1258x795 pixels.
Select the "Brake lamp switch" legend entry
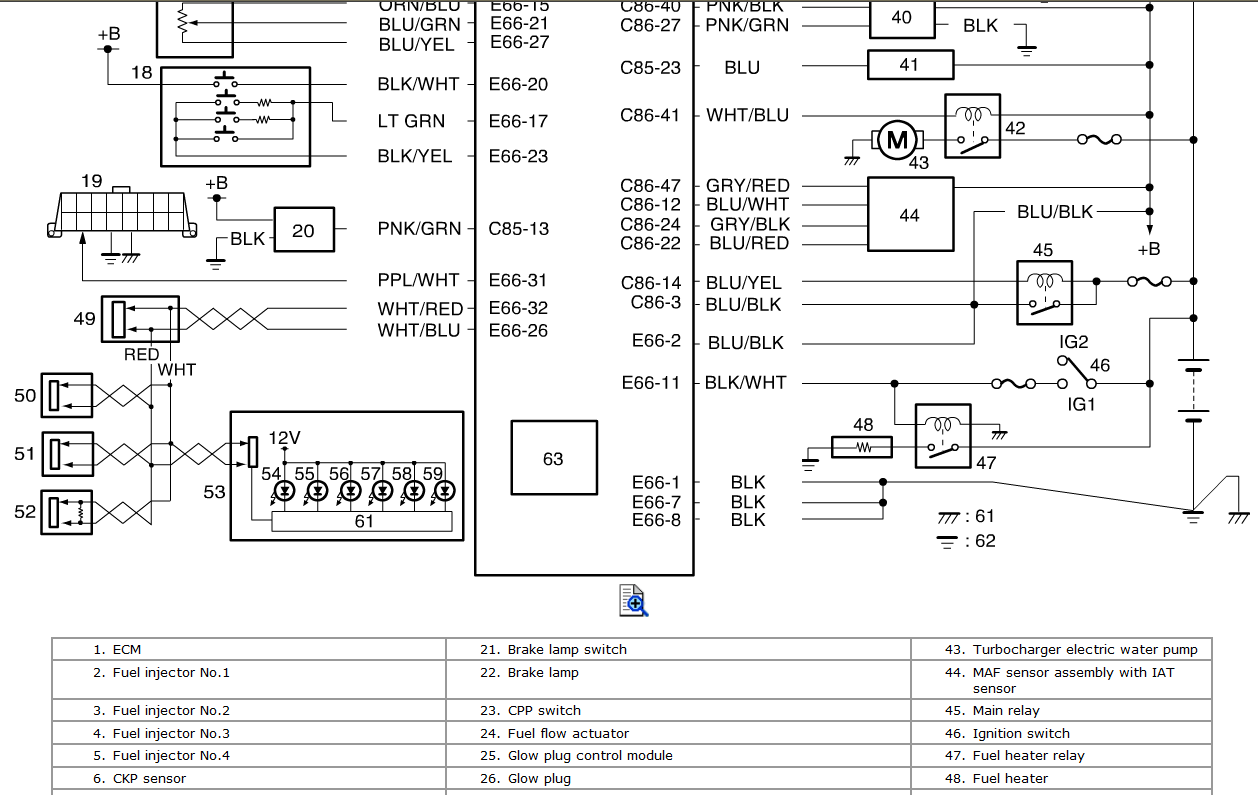[567, 649]
